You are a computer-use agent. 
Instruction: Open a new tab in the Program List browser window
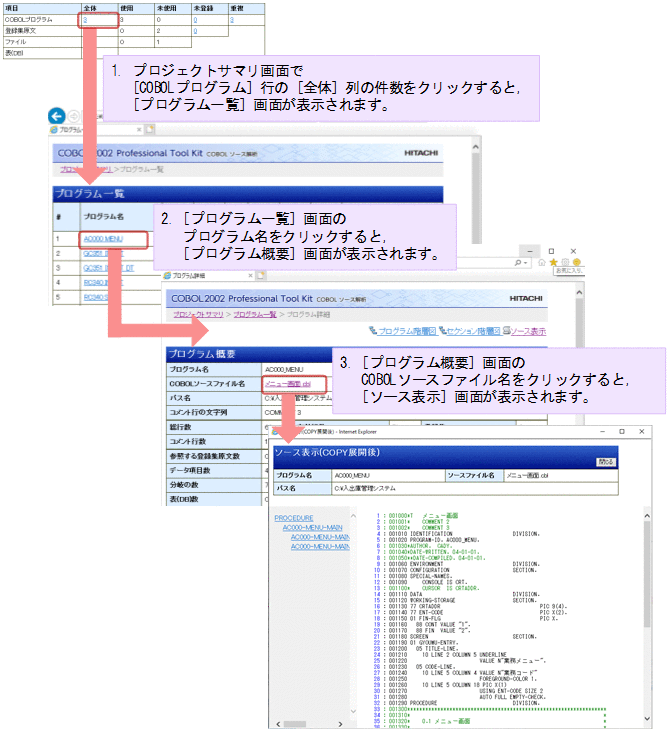(150, 129)
